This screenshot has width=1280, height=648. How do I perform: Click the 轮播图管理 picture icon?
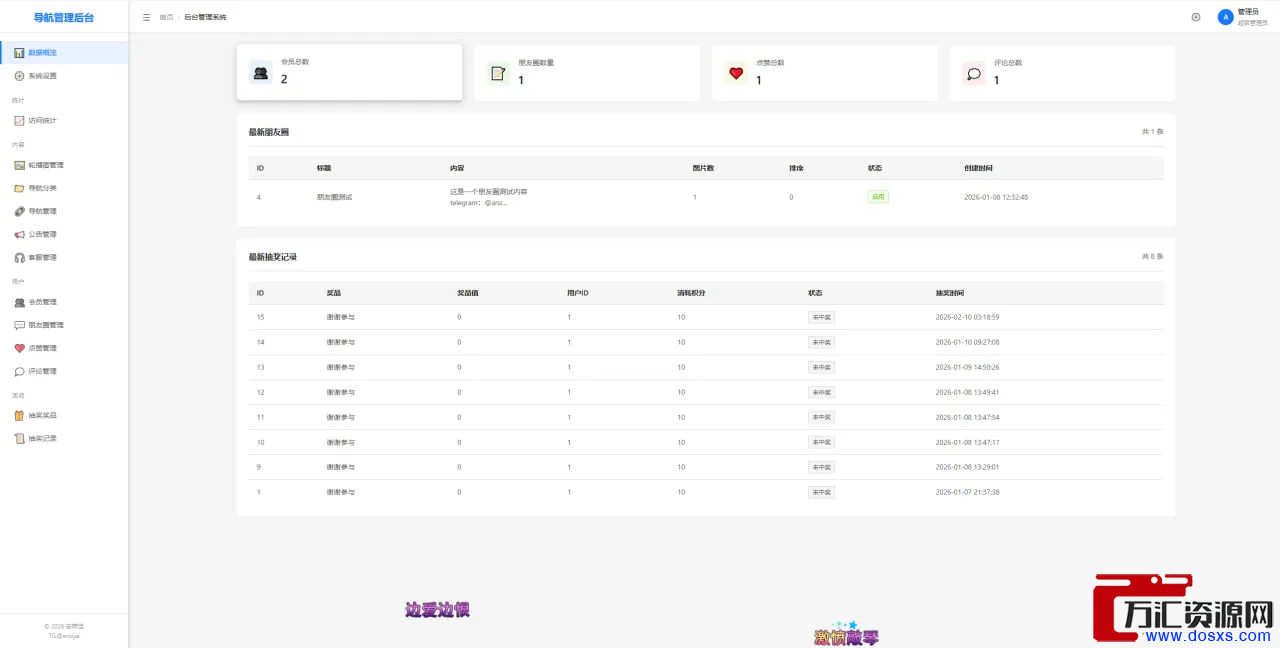pos(19,165)
